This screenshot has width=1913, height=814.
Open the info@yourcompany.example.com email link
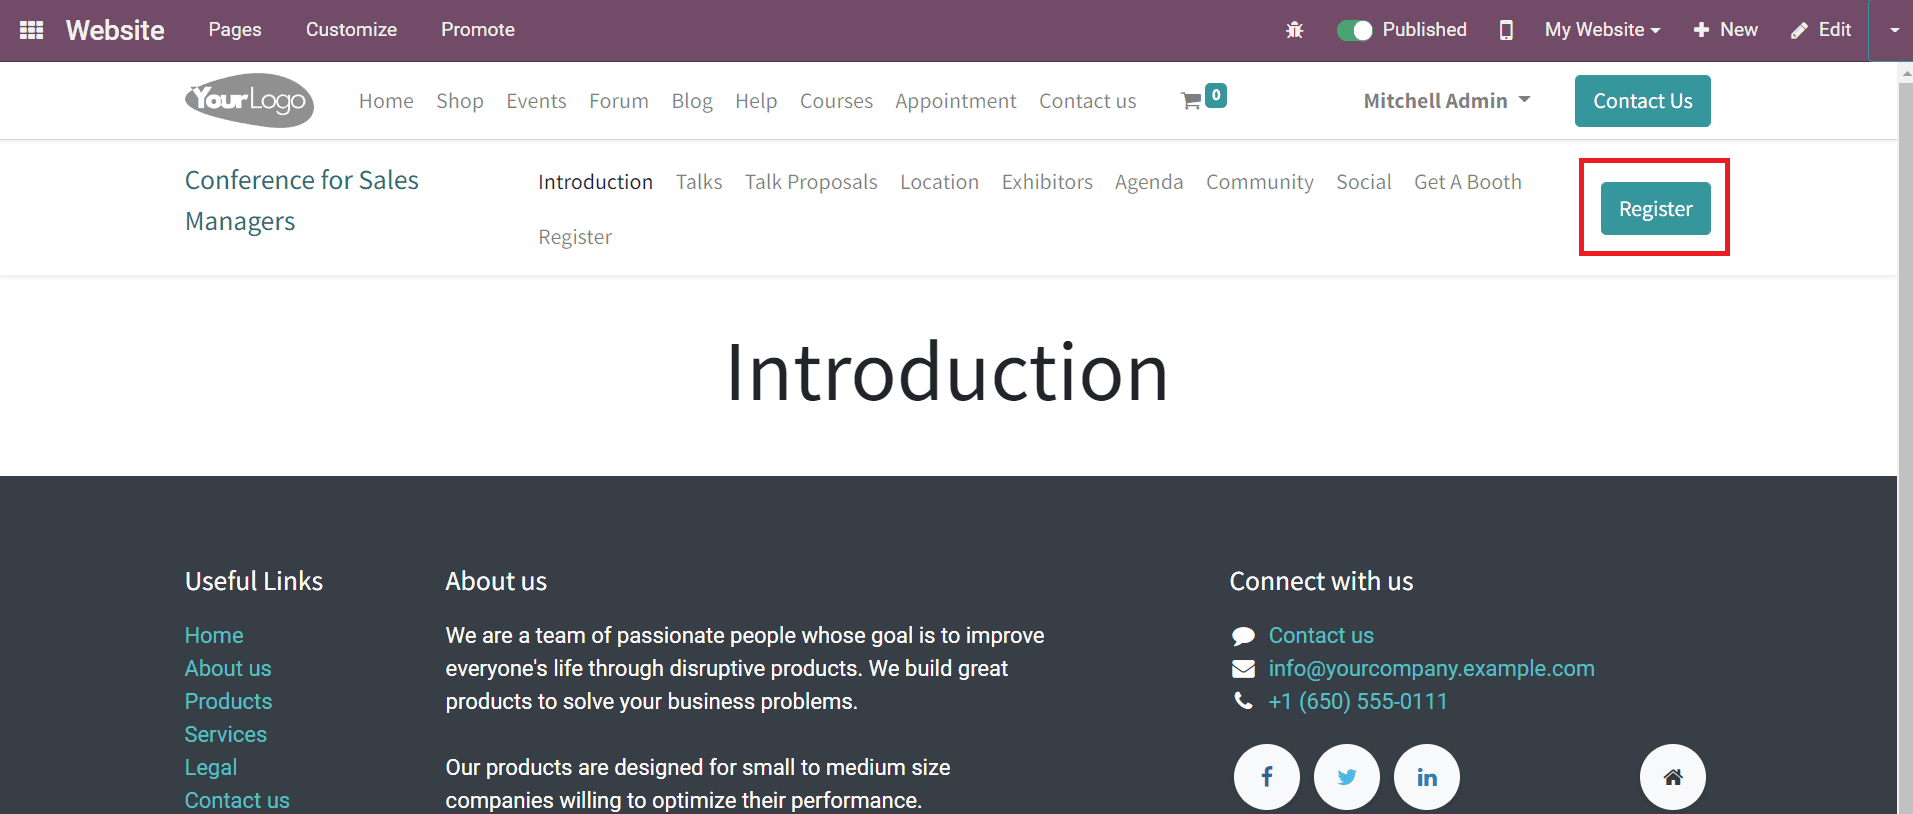tap(1431, 668)
